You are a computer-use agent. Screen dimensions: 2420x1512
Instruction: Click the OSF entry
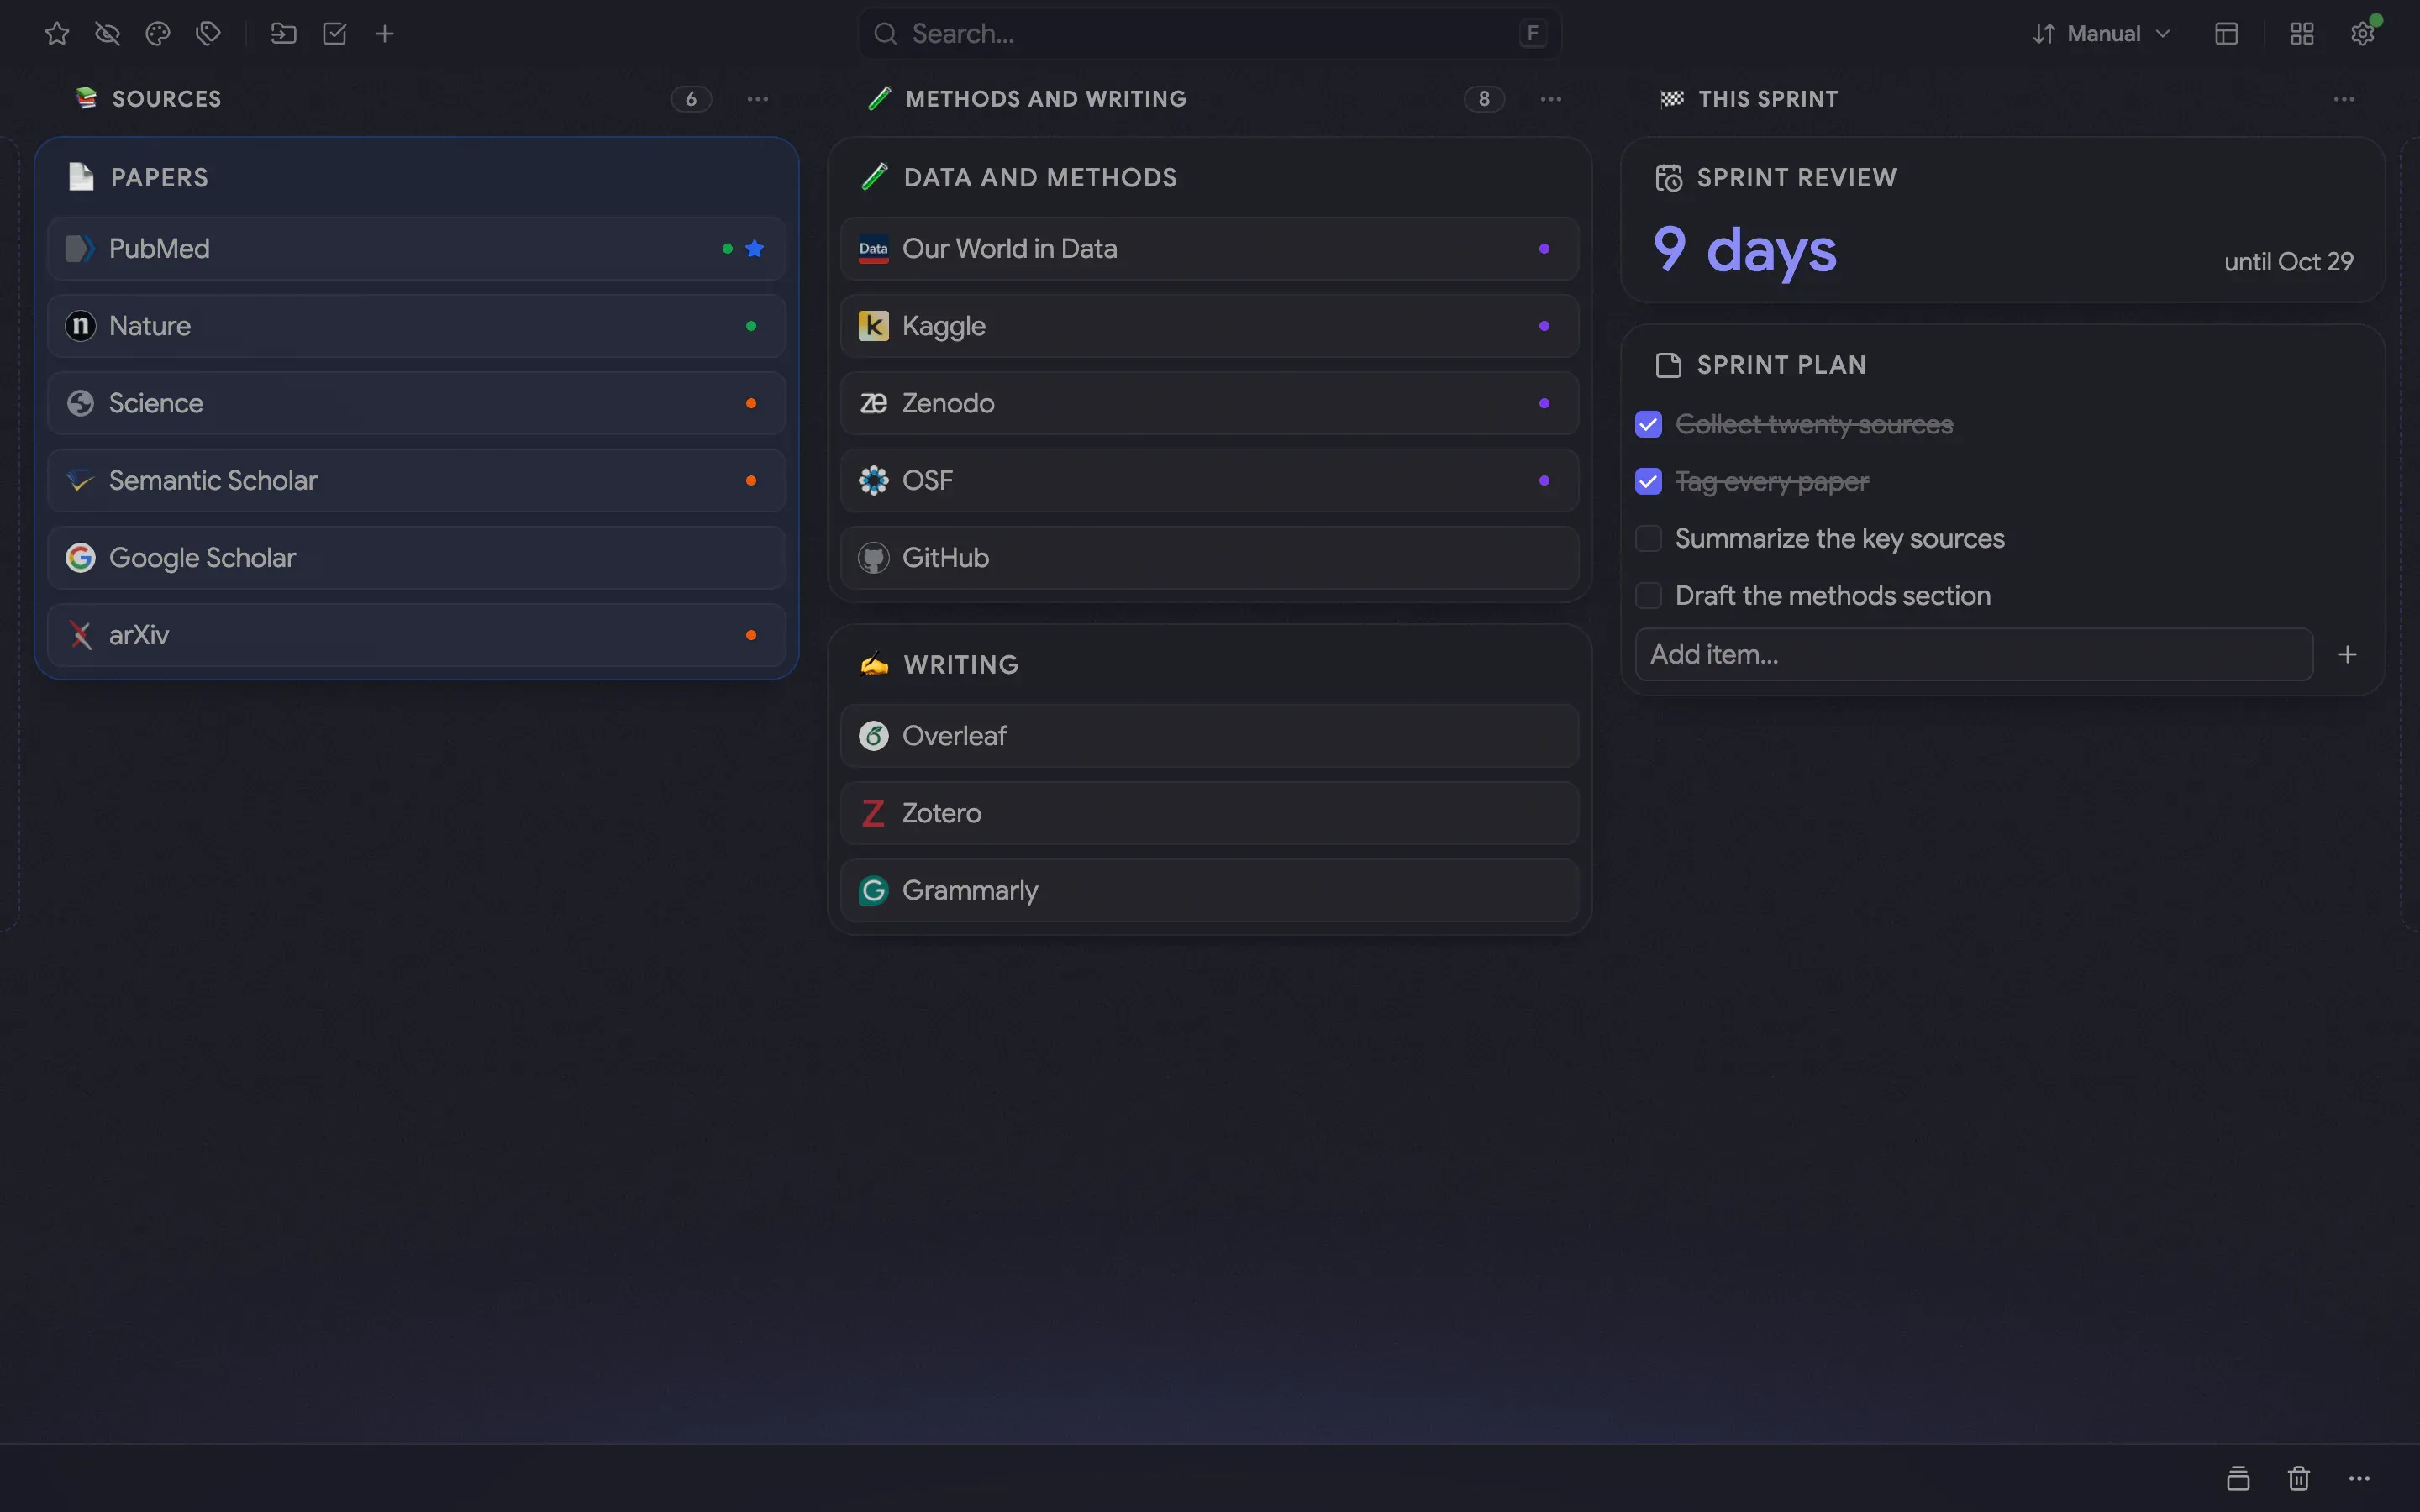[1209, 480]
